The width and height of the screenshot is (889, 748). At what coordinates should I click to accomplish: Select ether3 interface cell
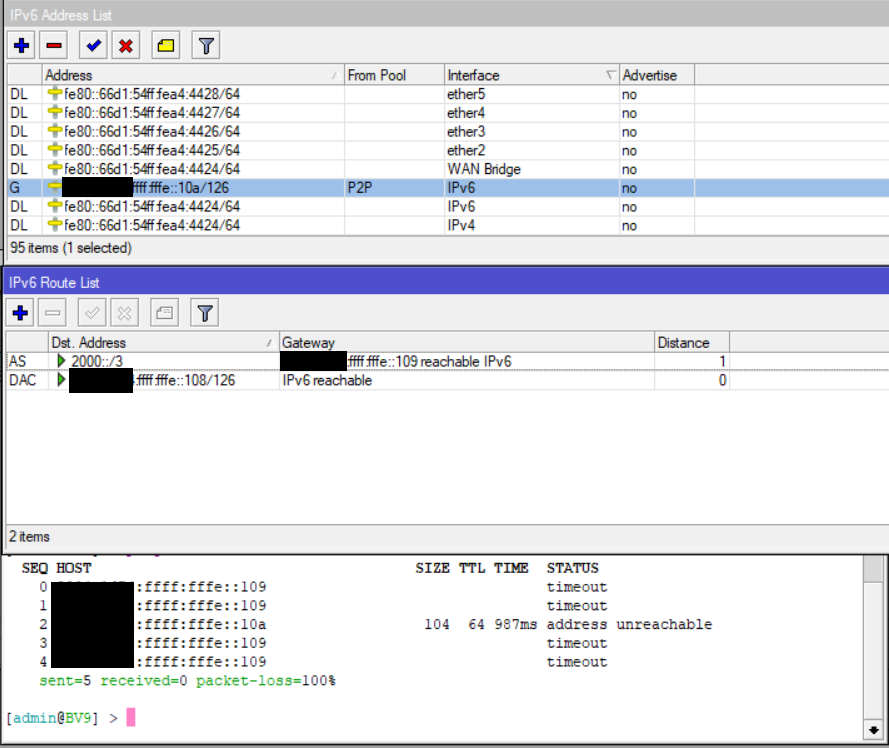point(531,132)
